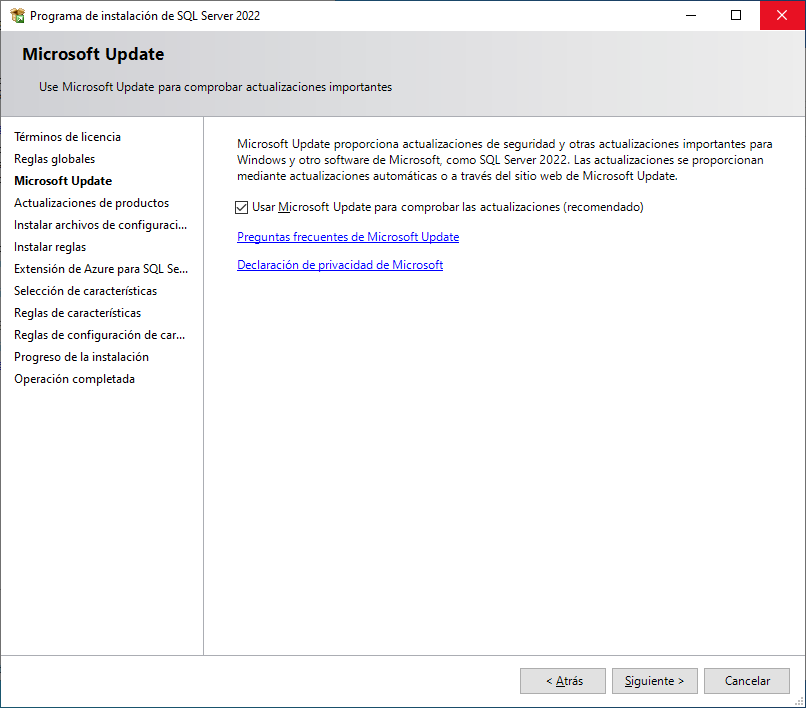Screen dimensions: 806x708
Task: Select Reglas globales step
Action: click(54, 159)
